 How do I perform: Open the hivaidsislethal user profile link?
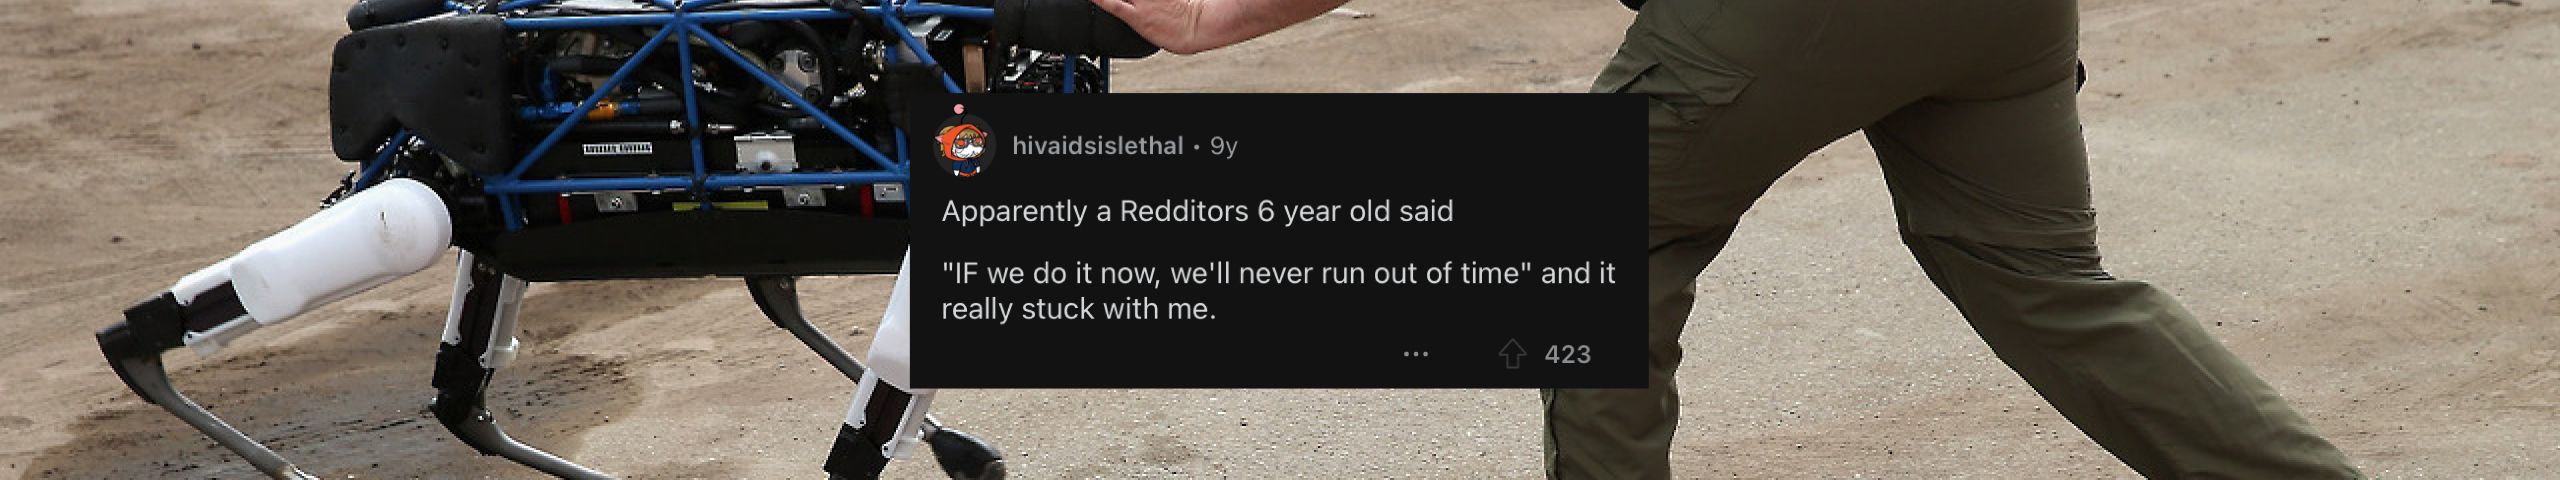[1098, 146]
